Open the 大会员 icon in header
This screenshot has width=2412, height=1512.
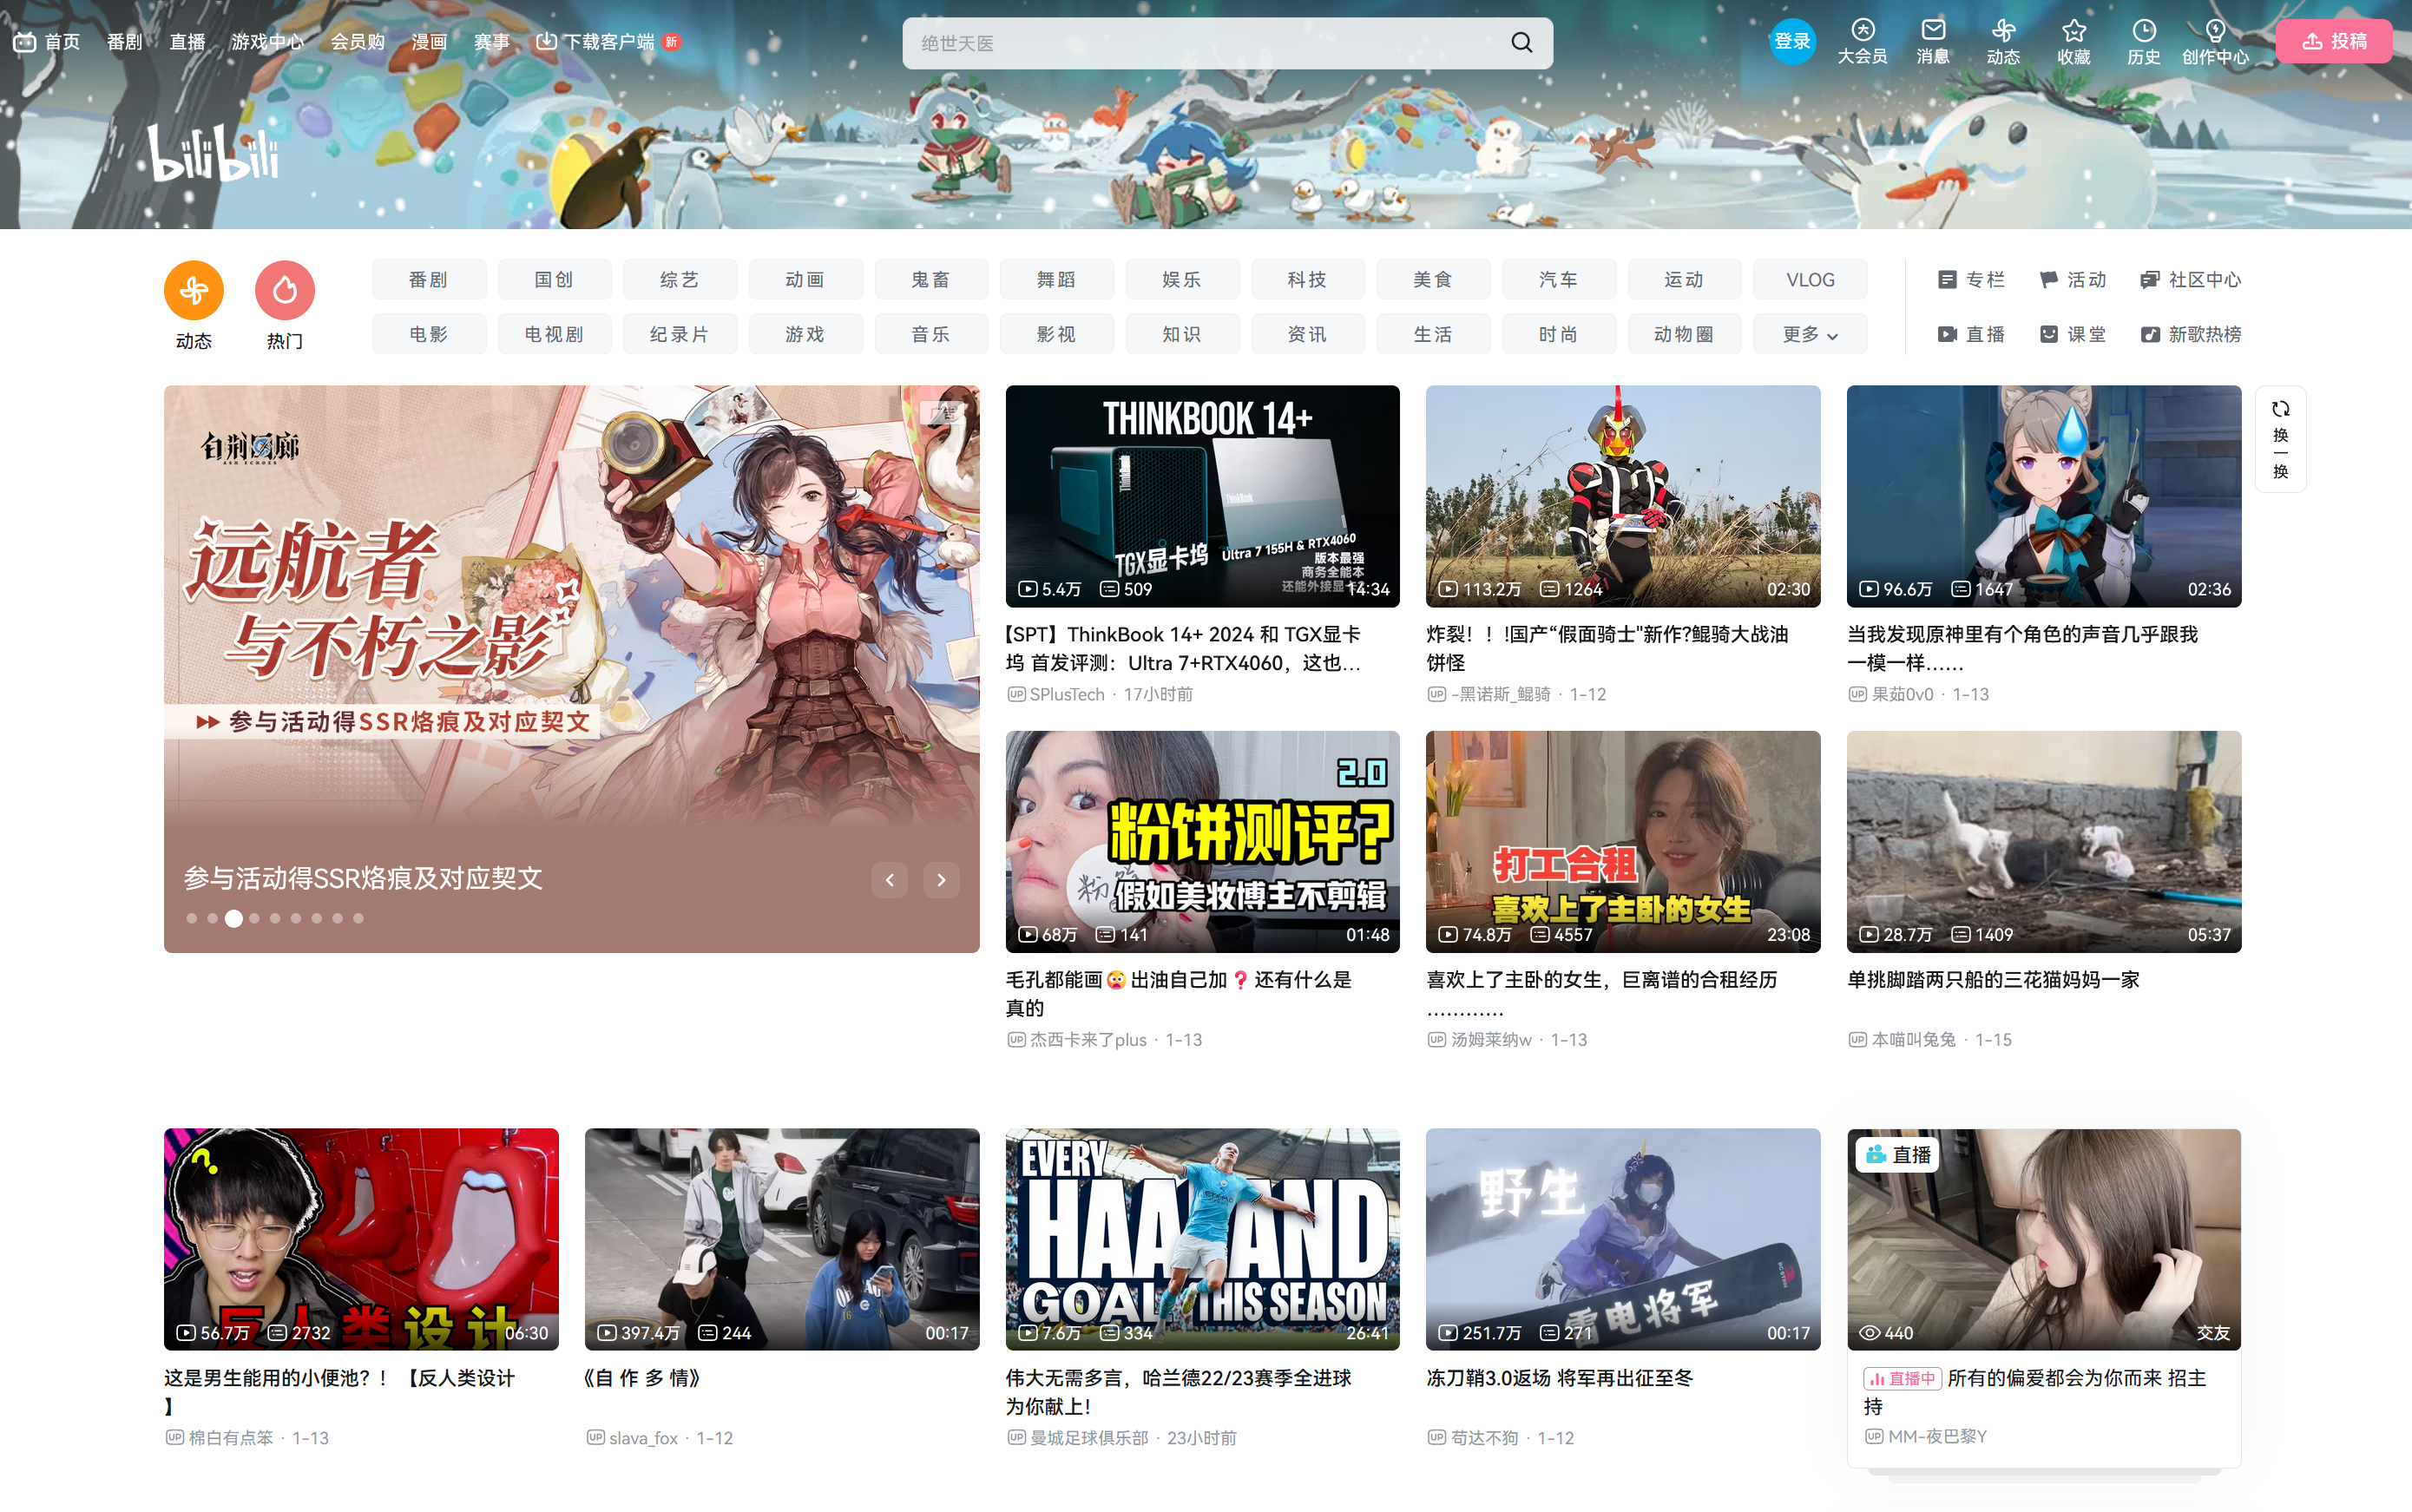coord(1862,30)
